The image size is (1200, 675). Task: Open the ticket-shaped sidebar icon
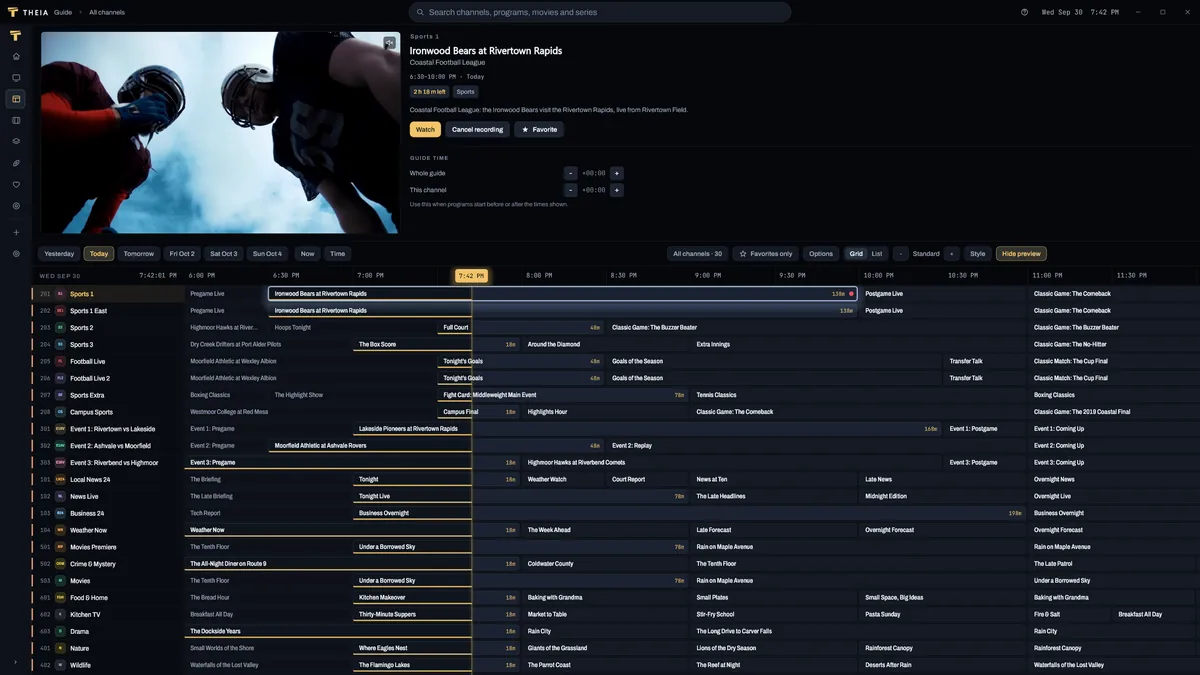(16, 162)
